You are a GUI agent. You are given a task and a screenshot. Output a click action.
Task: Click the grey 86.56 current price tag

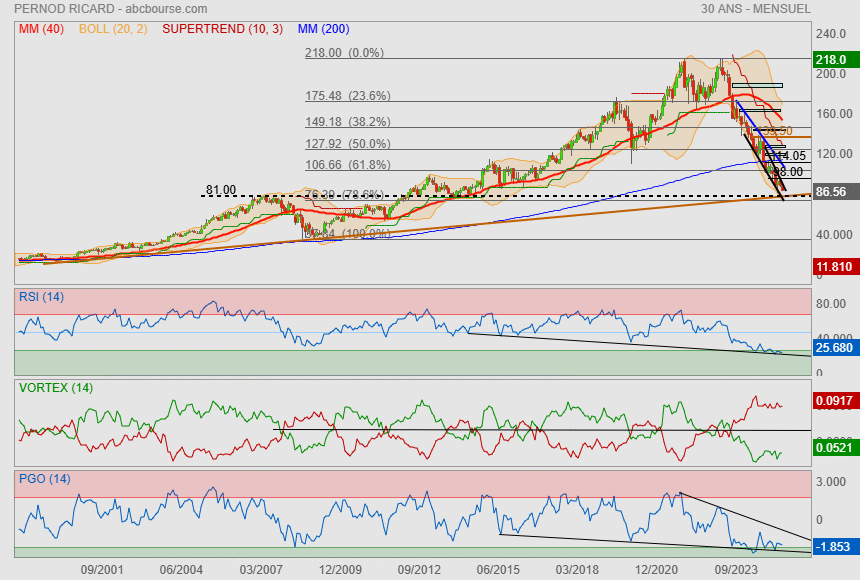(x=836, y=192)
